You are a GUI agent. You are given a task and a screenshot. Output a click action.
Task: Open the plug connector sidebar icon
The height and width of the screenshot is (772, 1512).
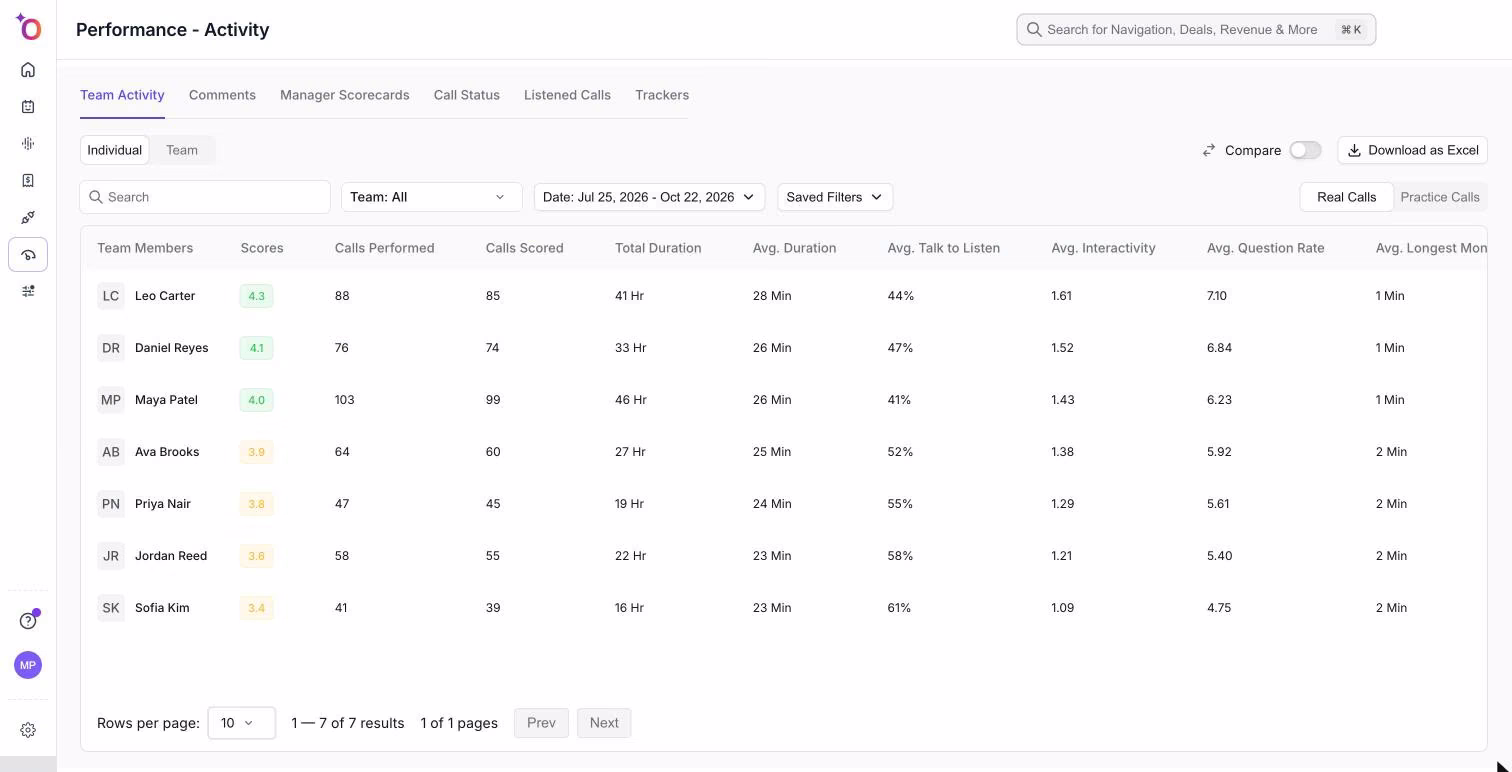28,218
